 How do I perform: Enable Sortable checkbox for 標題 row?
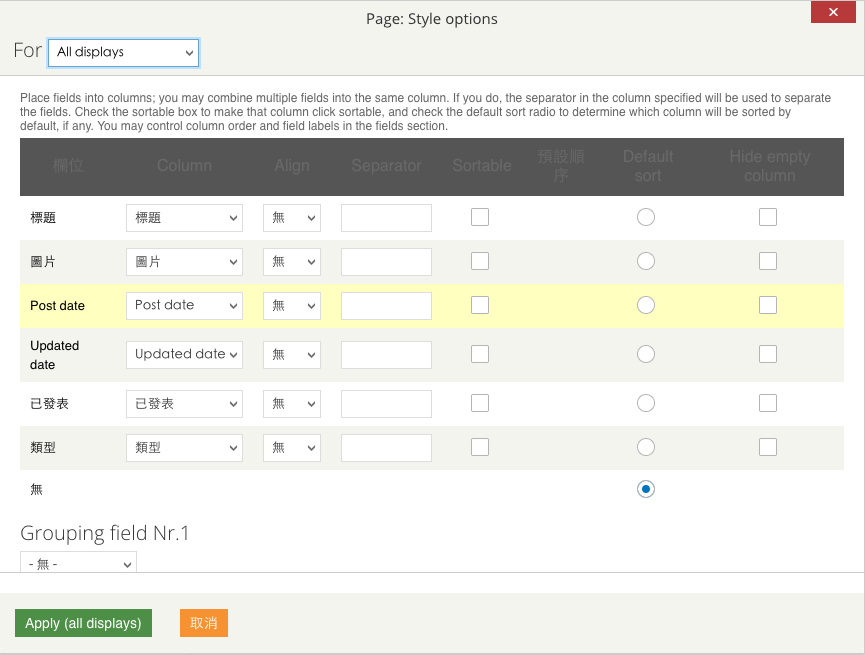coord(480,217)
